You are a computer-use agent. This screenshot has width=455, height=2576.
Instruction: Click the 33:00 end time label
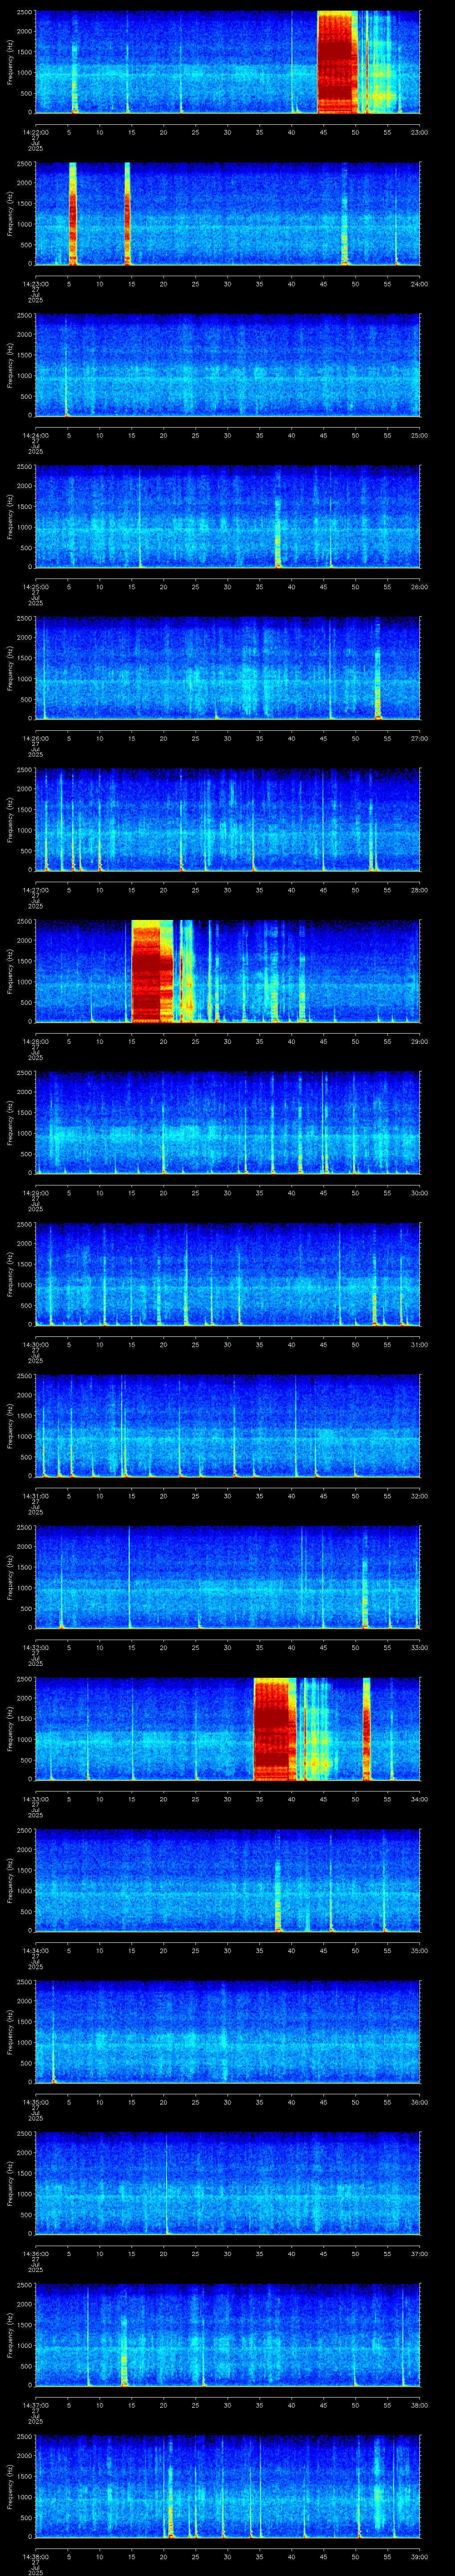tap(419, 1647)
